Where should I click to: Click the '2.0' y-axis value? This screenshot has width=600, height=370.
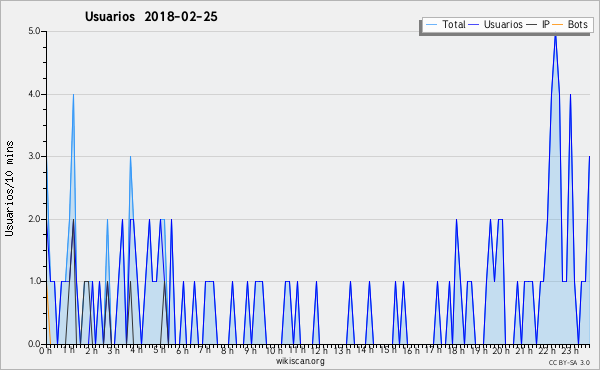tap(34, 219)
